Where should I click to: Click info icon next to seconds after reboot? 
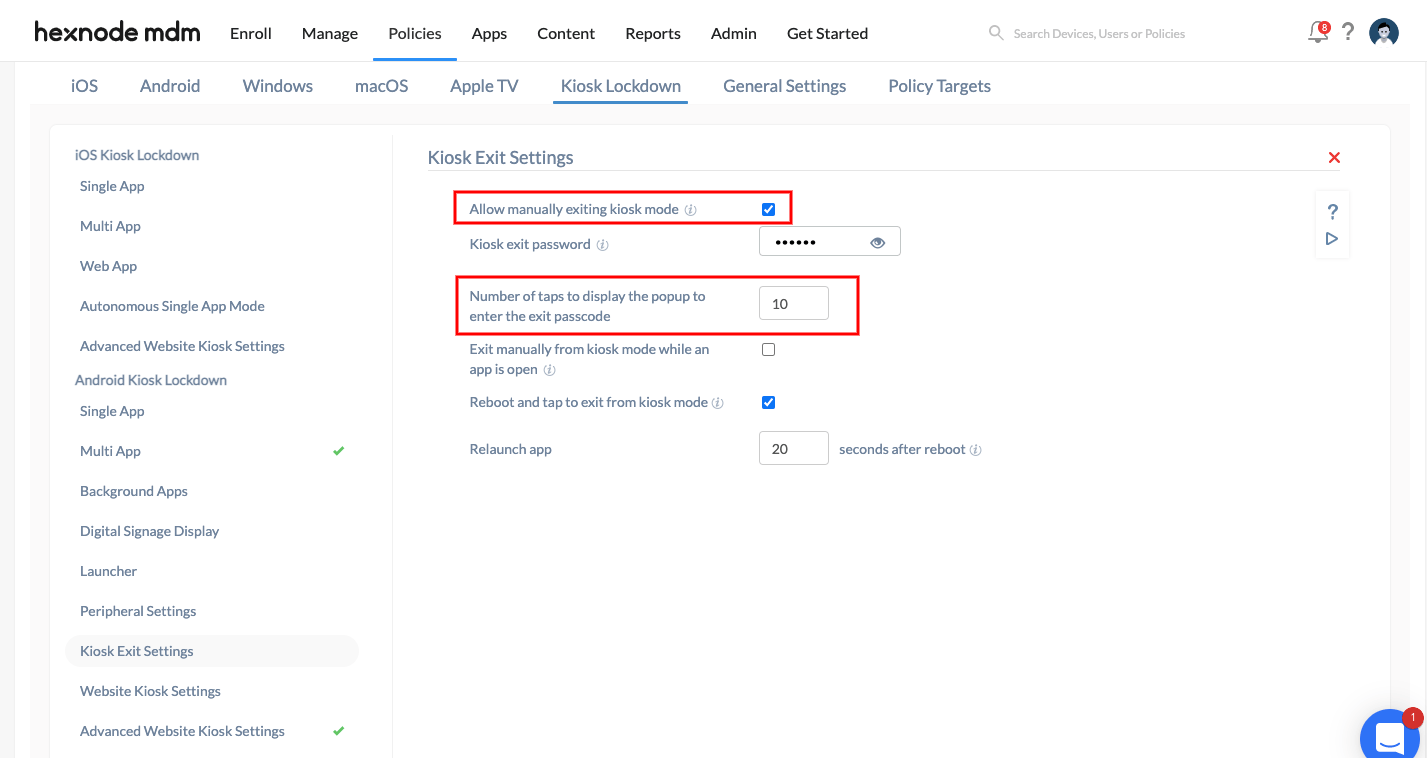pos(975,450)
